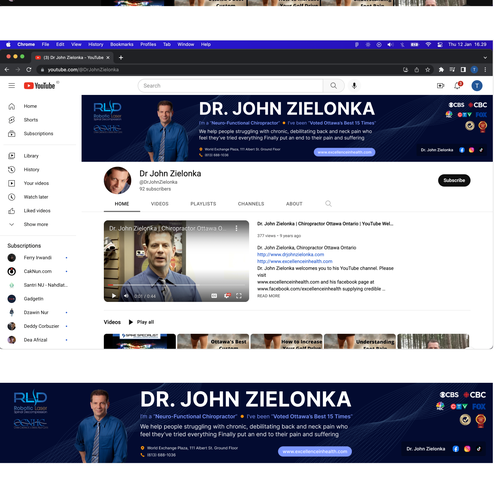
Task: Toggle captions on featured video
Action: pyautogui.click(x=214, y=295)
